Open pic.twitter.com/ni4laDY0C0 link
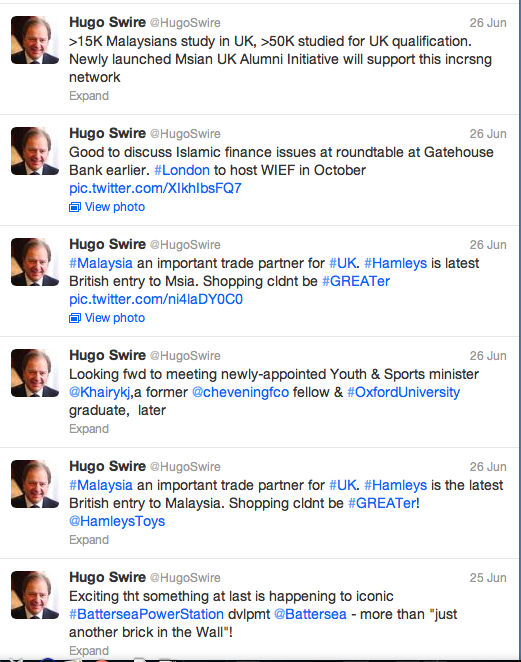 pyautogui.click(x=156, y=299)
